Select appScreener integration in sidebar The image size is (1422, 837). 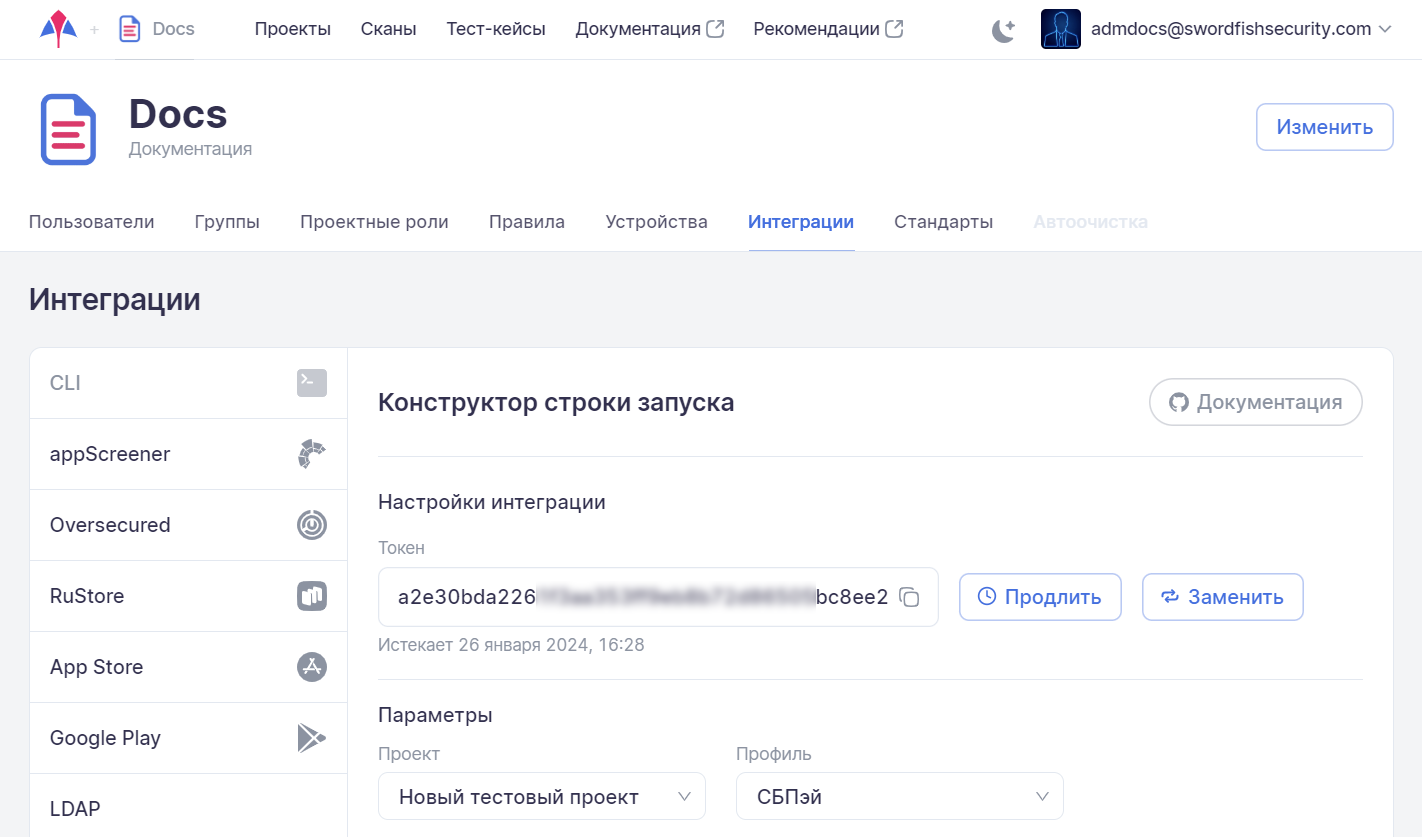pos(188,454)
